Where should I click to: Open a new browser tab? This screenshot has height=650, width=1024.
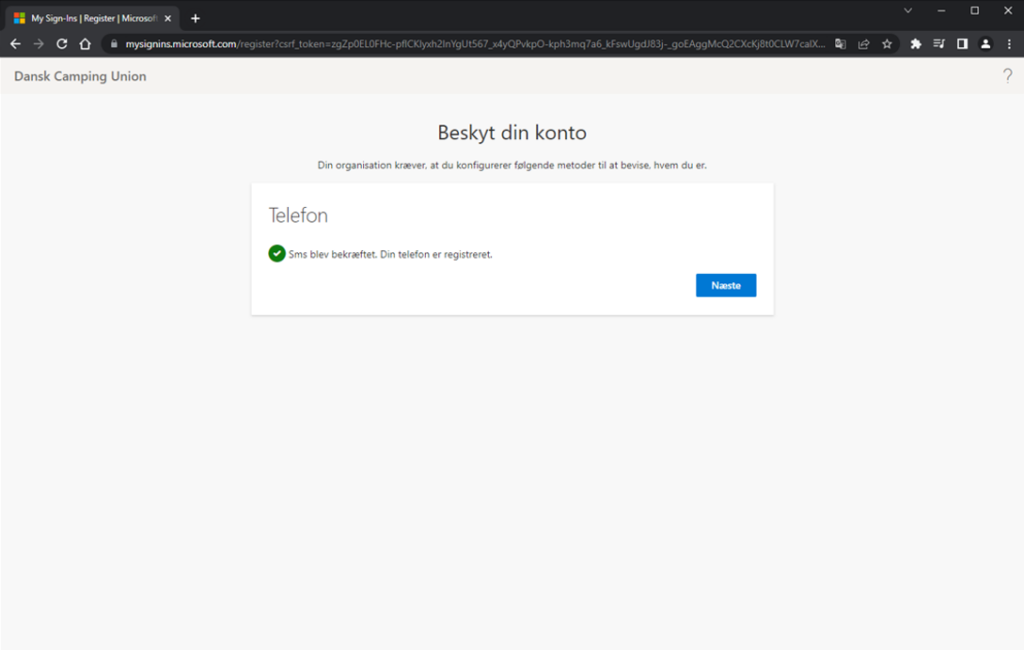(x=195, y=18)
